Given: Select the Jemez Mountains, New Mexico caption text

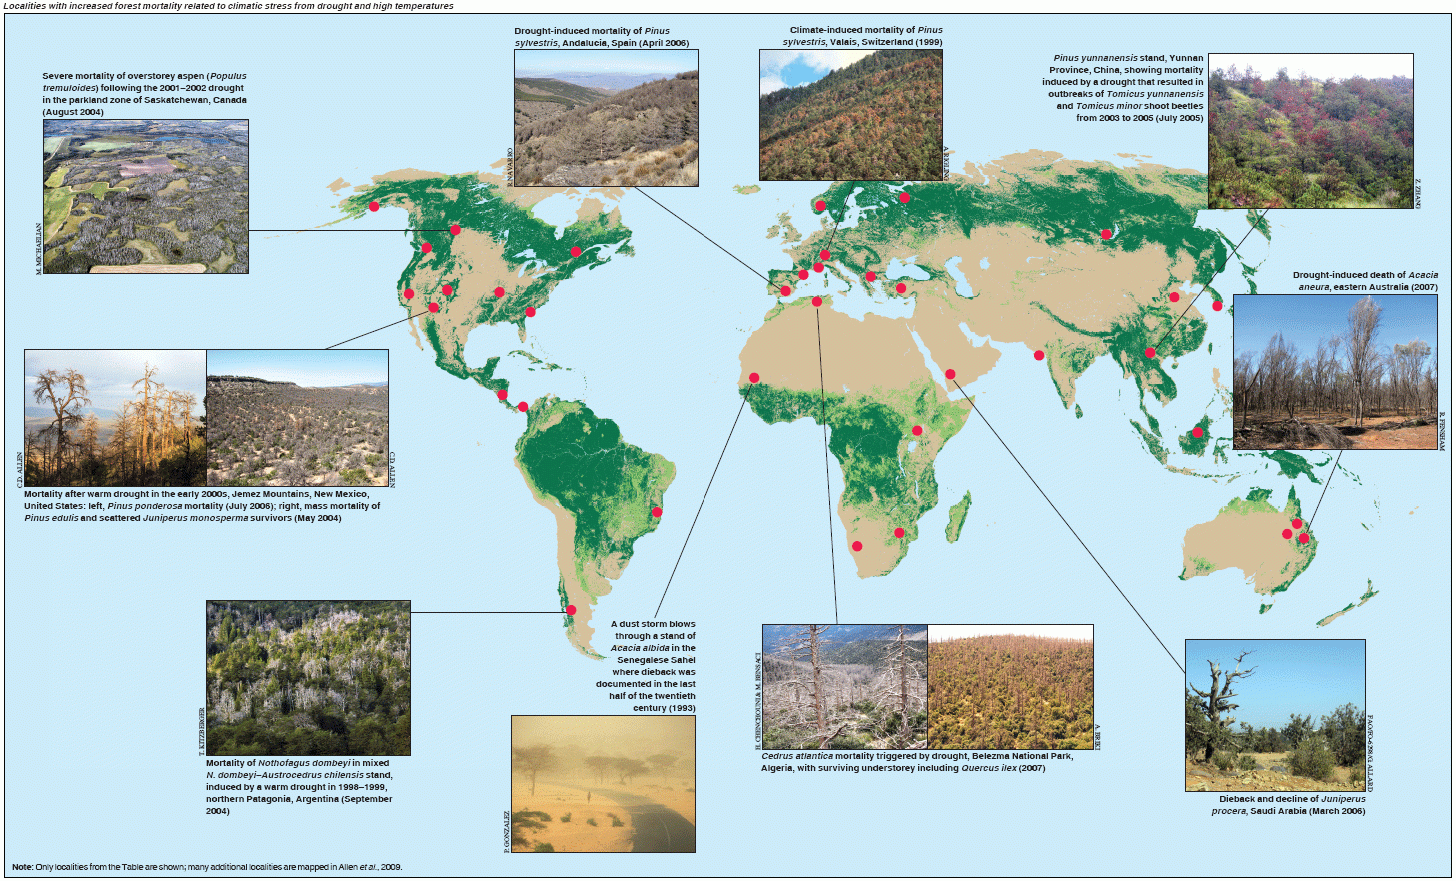Looking at the screenshot, I should click(x=202, y=506).
